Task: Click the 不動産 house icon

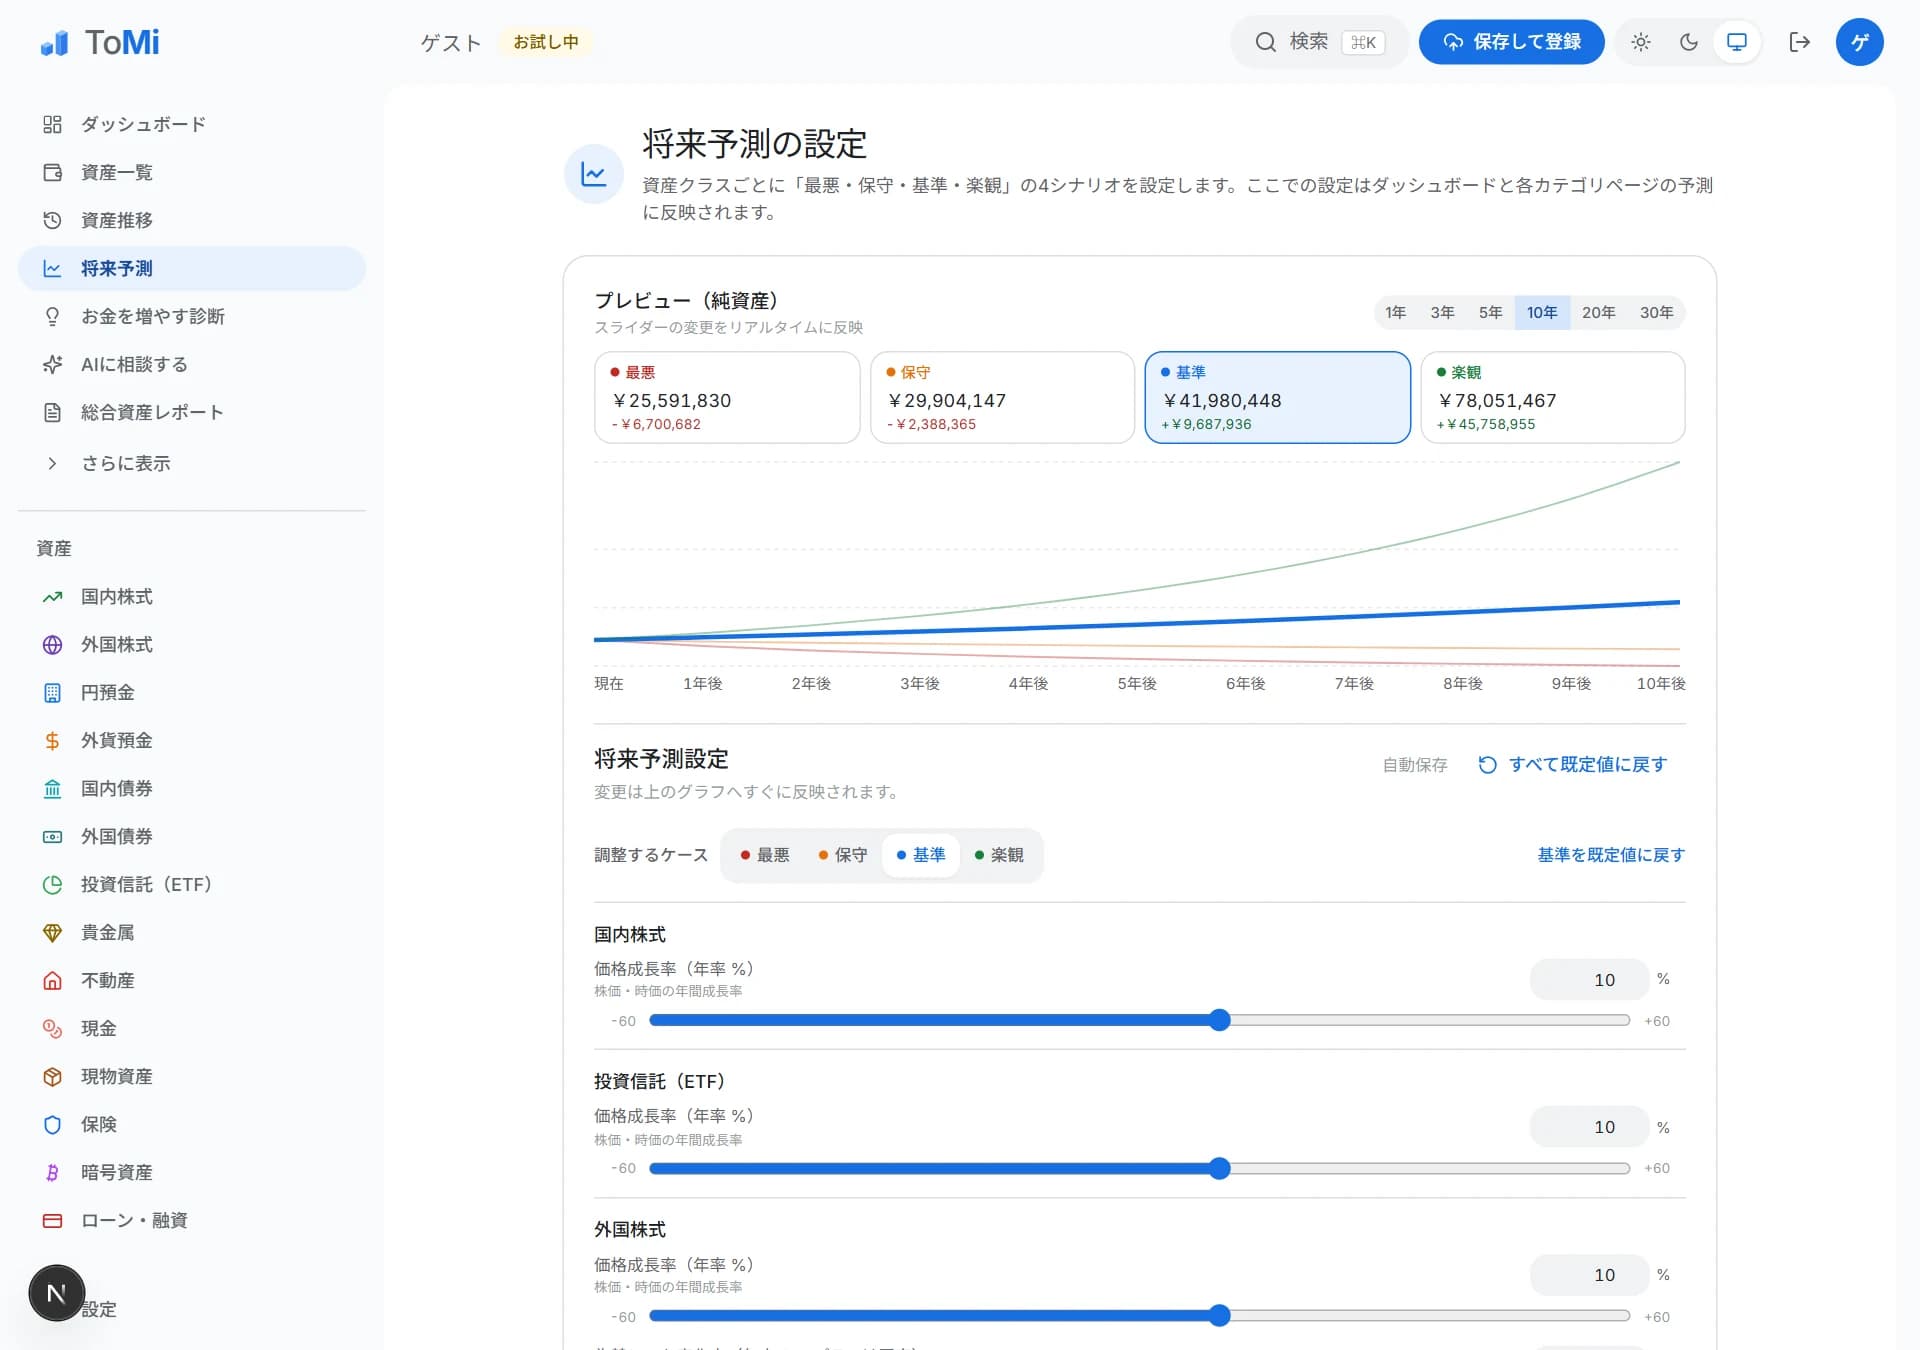Action: pos(52,981)
